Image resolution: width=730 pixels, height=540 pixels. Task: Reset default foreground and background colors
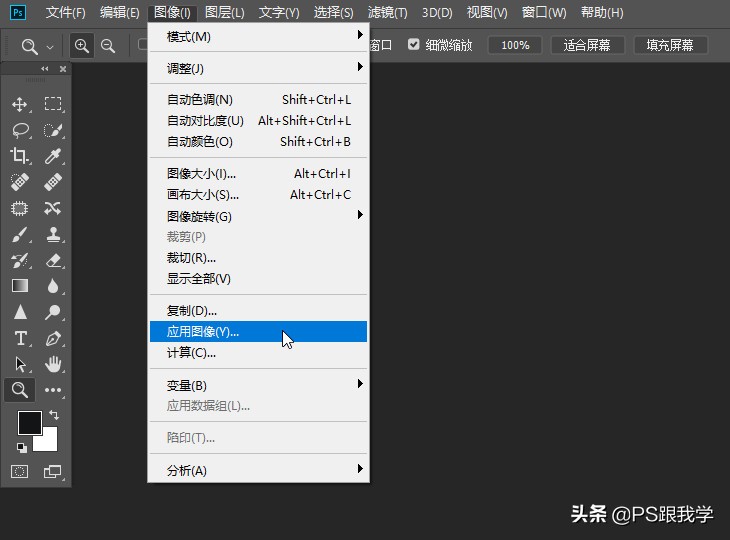click(x=21, y=448)
